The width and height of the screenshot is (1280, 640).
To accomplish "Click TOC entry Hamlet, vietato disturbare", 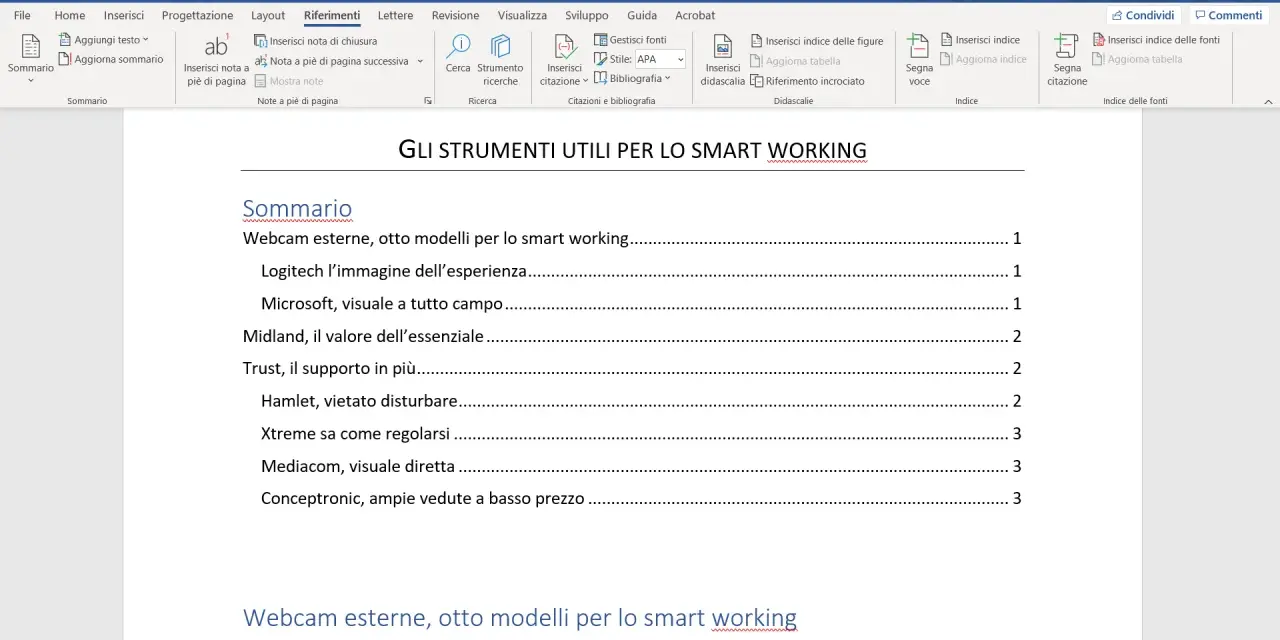I will [641, 401].
